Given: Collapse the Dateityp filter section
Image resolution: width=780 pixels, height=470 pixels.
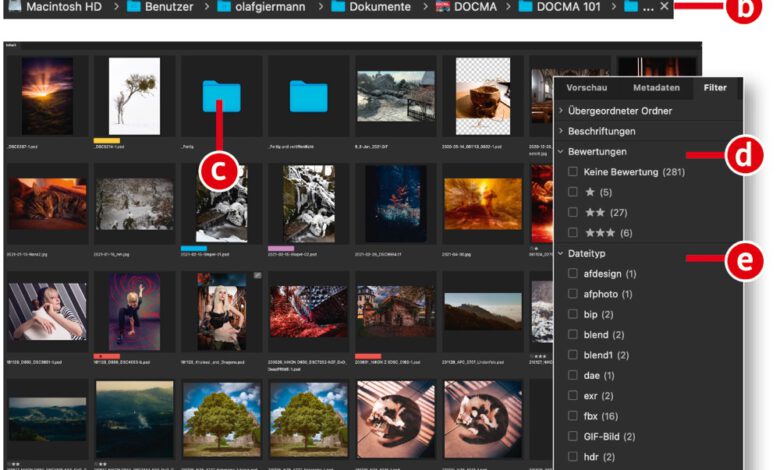Looking at the screenshot, I should pos(561,254).
